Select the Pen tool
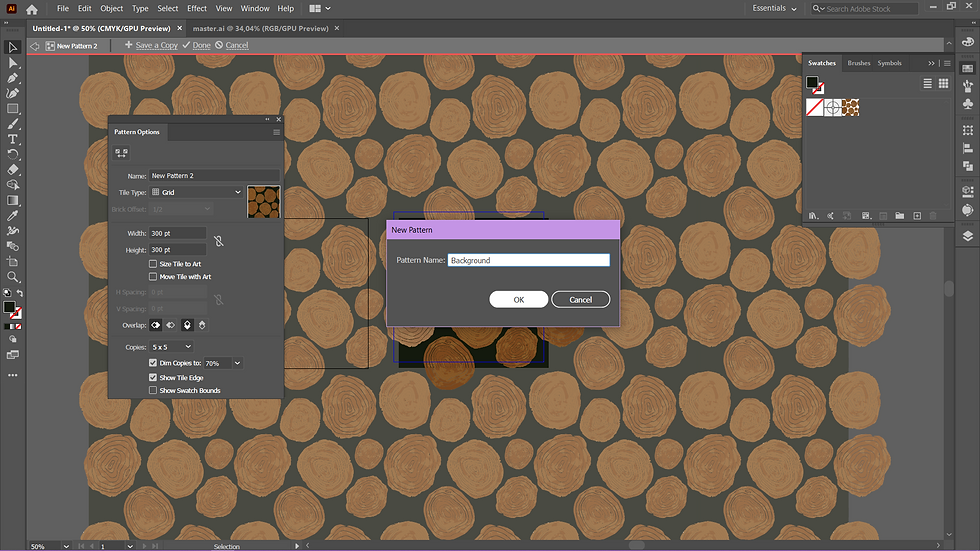980x551 pixels. pos(12,78)
